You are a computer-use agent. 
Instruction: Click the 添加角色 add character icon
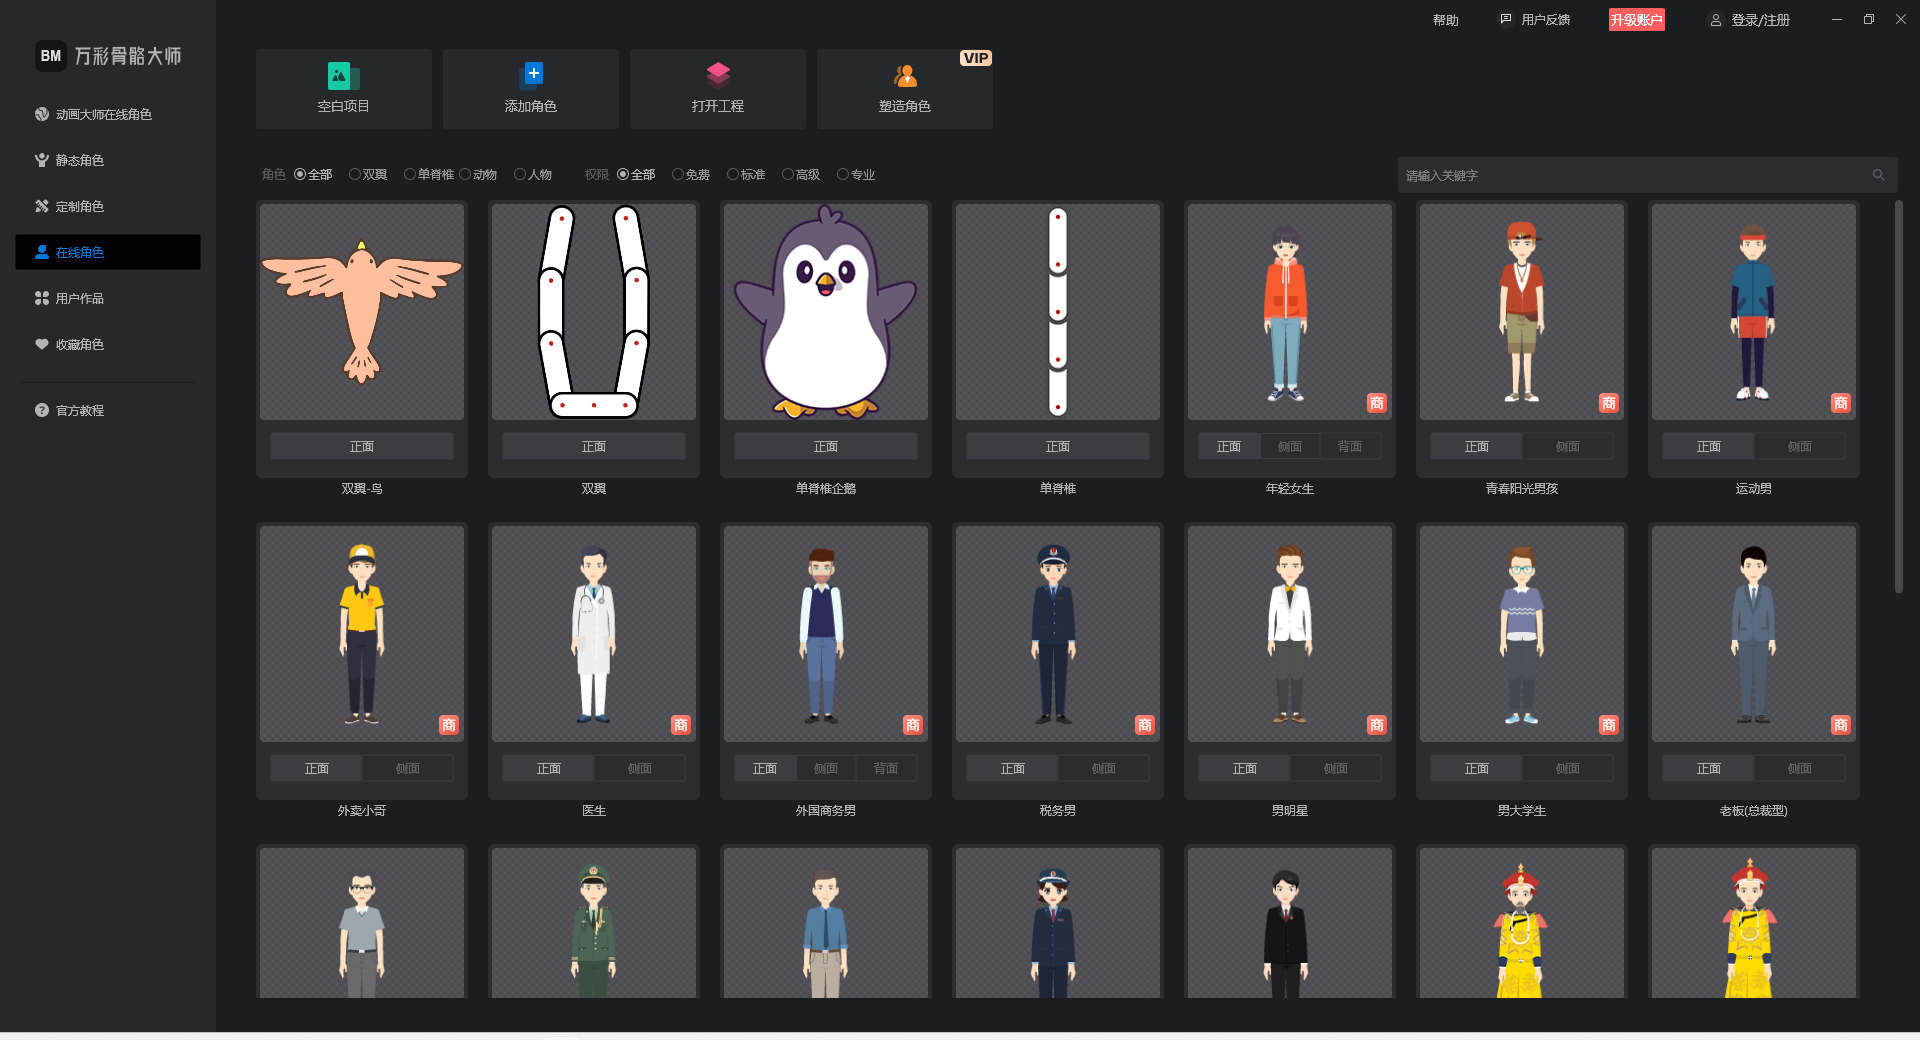tap(531, 75)
